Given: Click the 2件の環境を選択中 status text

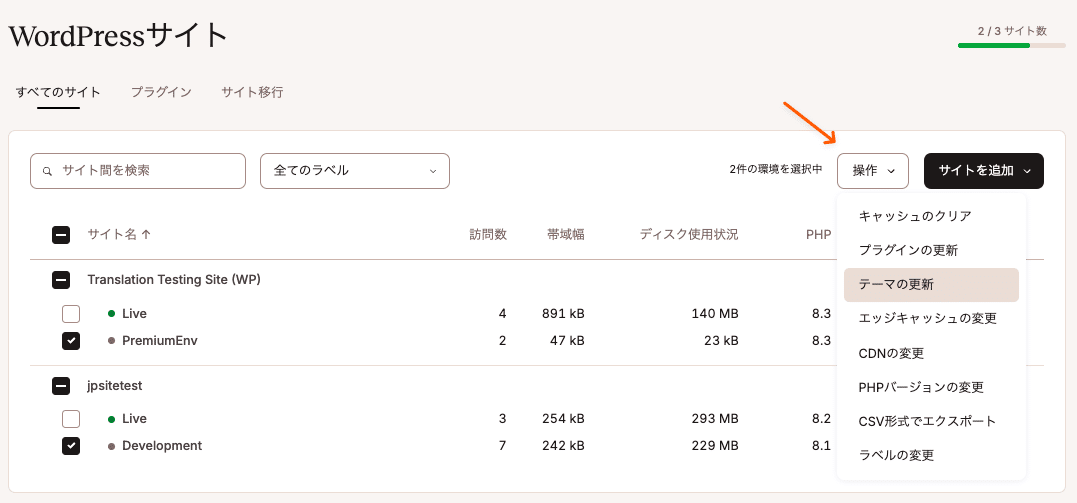Looking at the screenshot, I should point(775,170).
